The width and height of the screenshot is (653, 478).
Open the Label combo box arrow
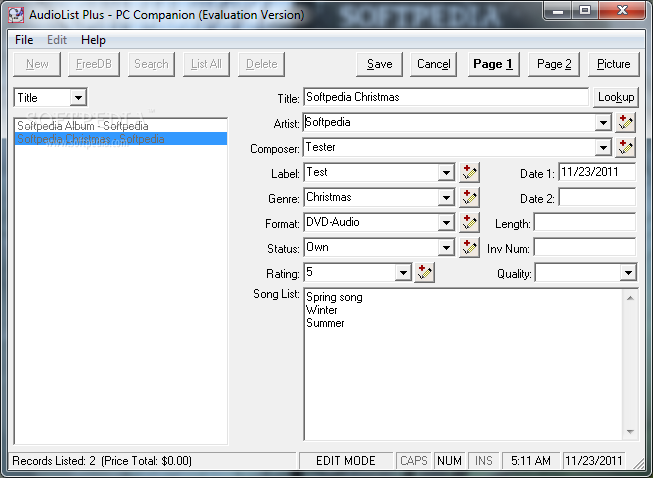pyautogui.click(x=446, y=172)
